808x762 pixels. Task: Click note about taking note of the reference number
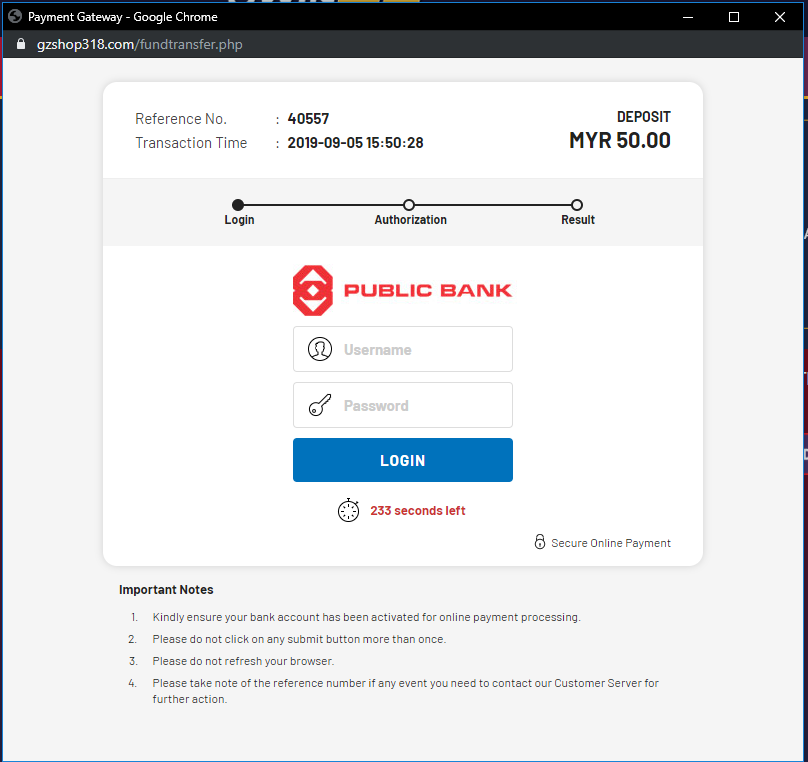point(406,691)
